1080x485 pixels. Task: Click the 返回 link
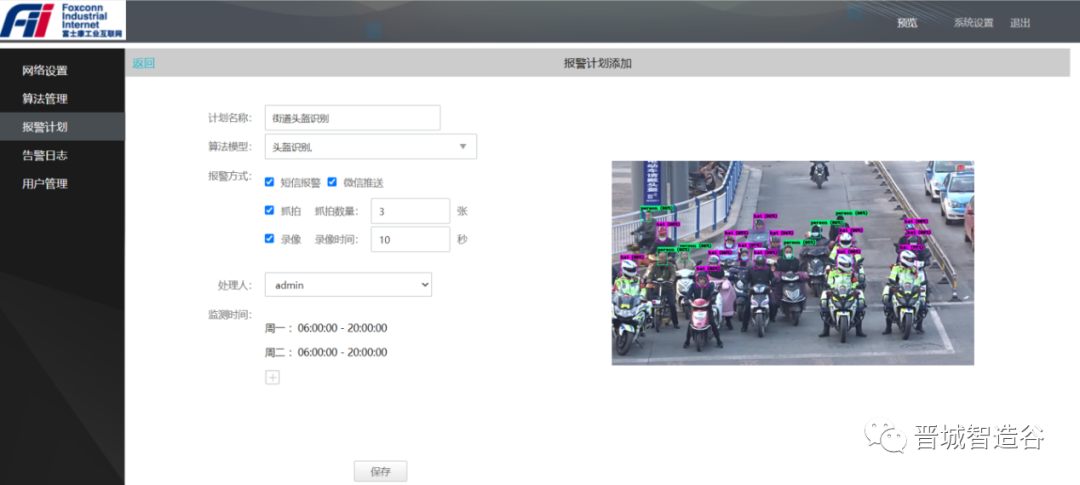(x=144, y=63)
